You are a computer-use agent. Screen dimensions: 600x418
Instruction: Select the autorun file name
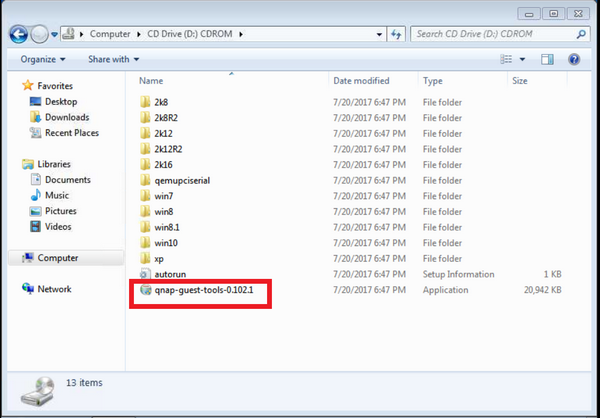pos(170,274)
